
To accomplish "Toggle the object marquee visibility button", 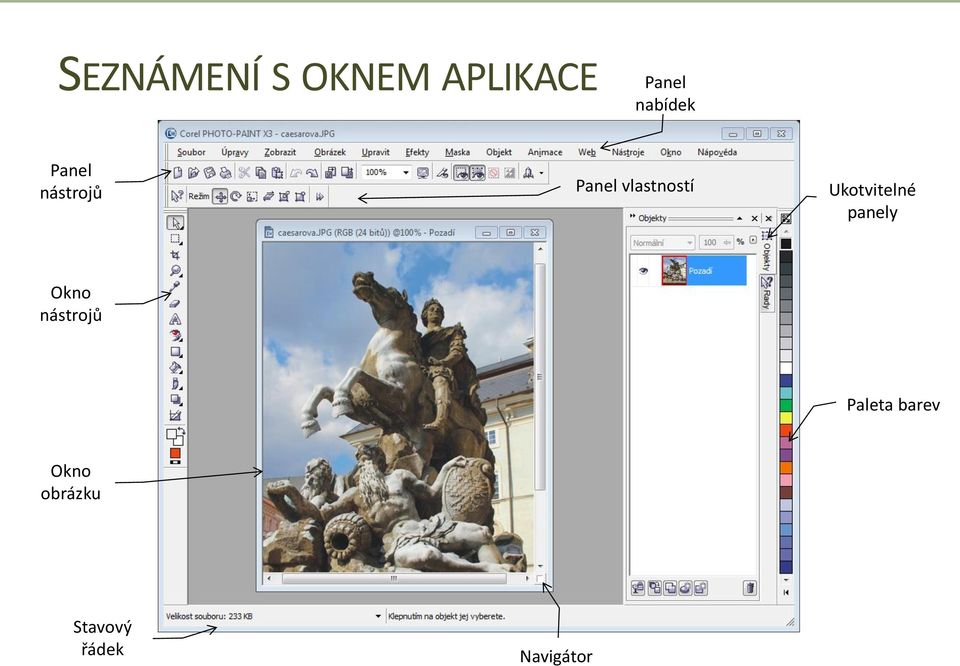I will point(478,173).
